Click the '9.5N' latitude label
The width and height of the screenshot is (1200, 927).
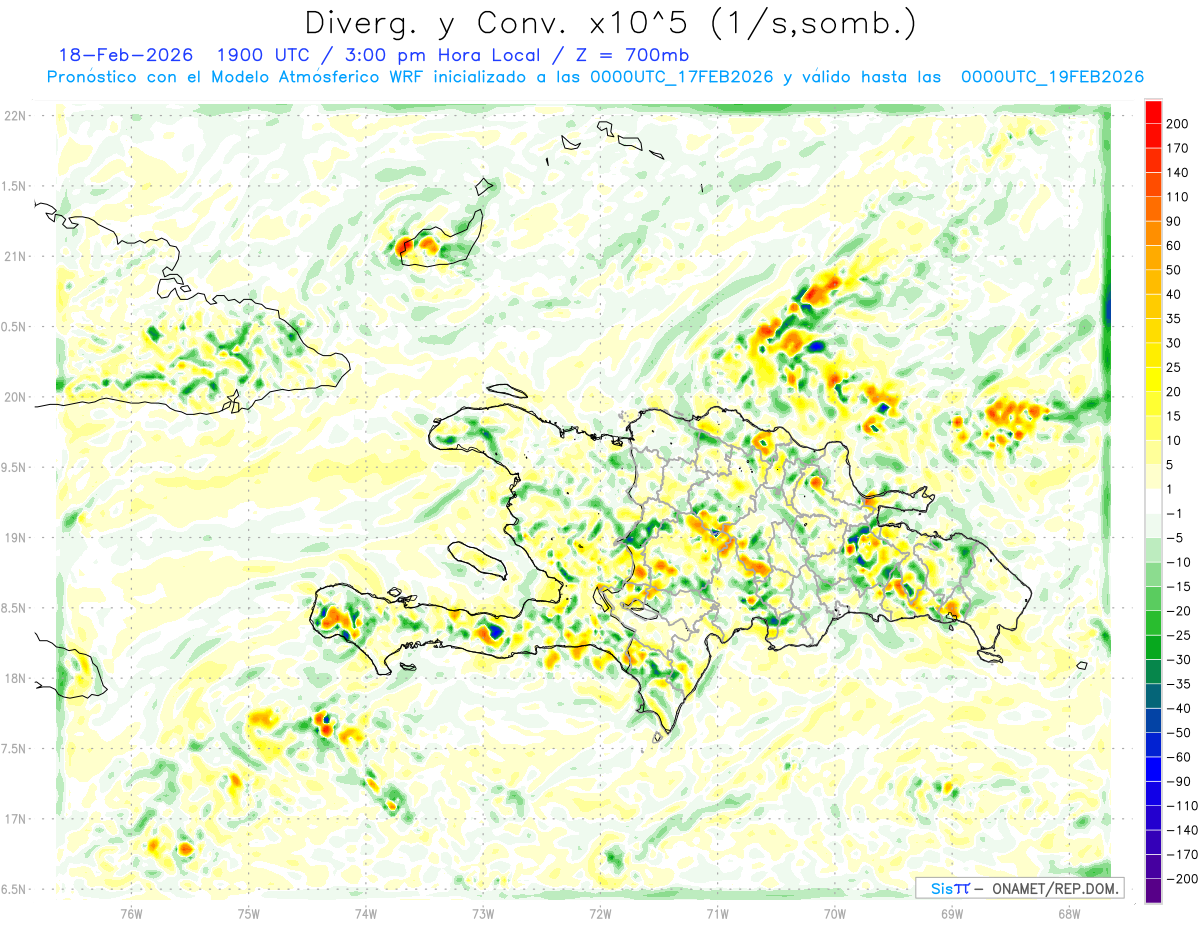coord(14,468)
